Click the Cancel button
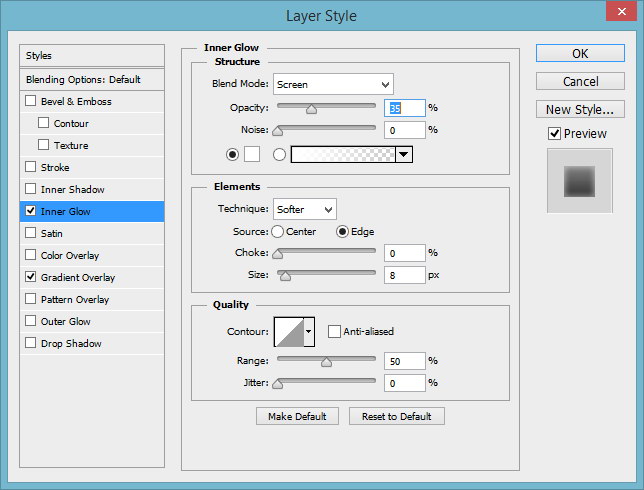 pos(580,81)
